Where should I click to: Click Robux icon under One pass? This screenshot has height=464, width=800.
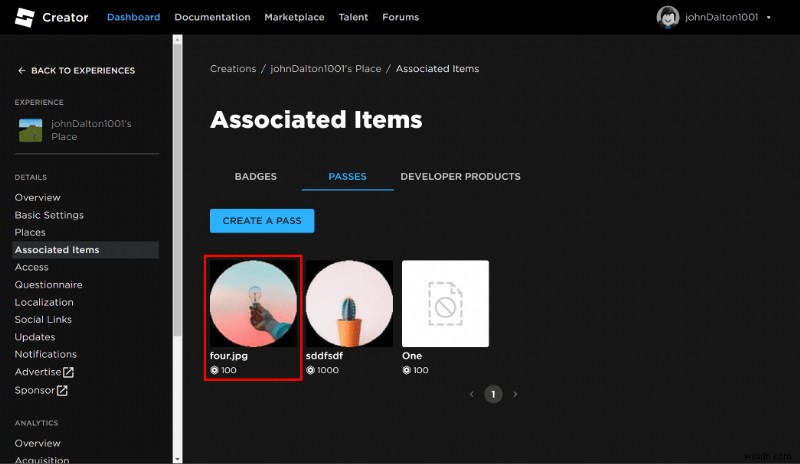[x=406, y=370]
